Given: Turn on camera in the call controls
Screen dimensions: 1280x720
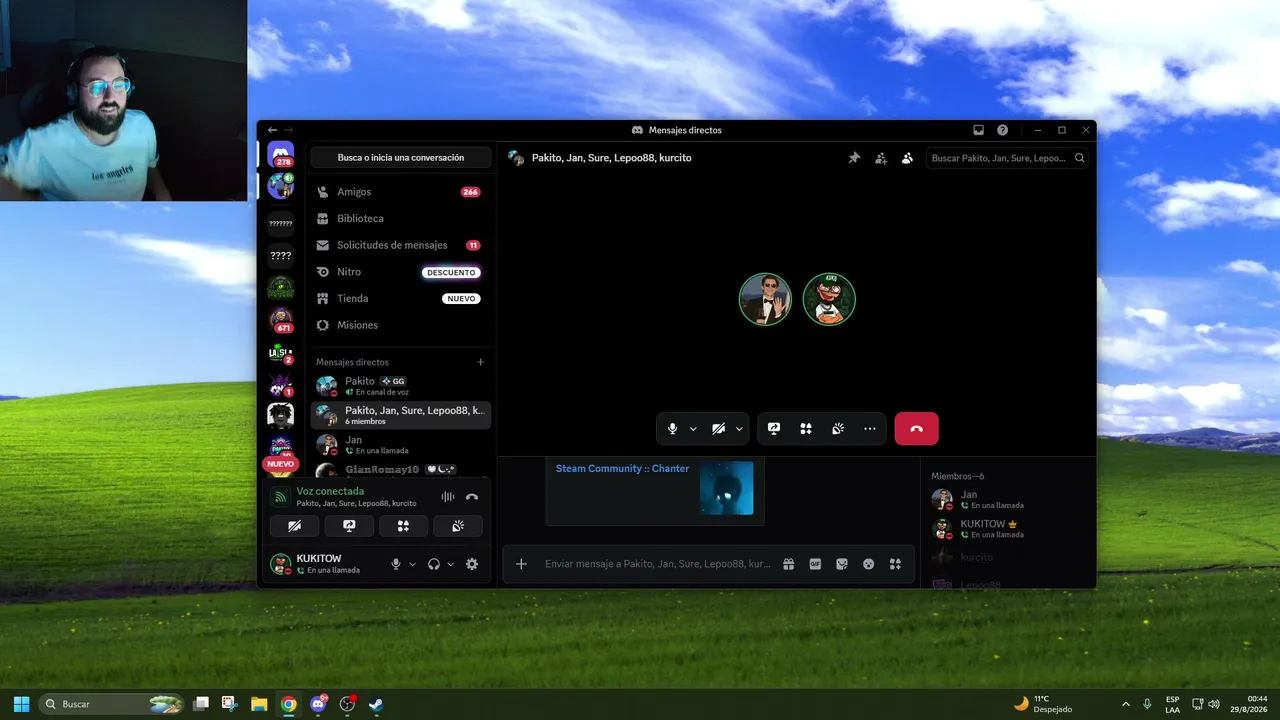Looking at the screenshot, I should point(718,428).
